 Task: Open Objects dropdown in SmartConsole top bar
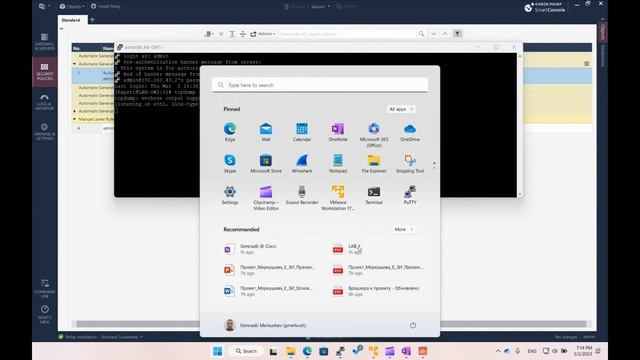coord(72,6)
